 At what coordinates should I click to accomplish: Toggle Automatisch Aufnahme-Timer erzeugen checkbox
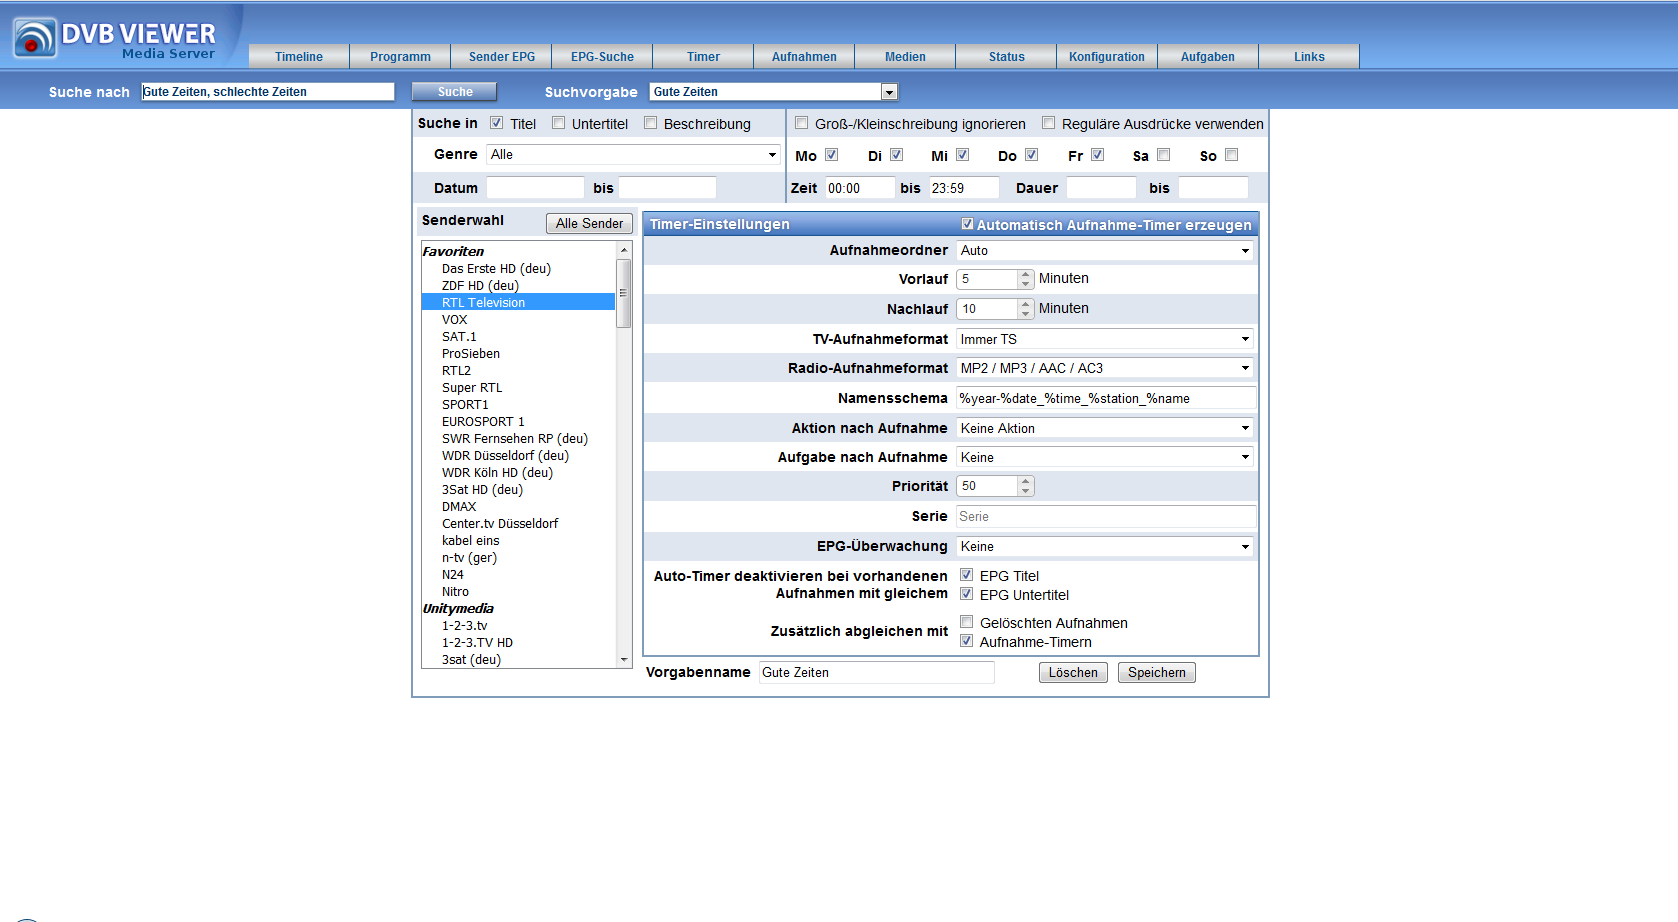click(x=967, y=224)
